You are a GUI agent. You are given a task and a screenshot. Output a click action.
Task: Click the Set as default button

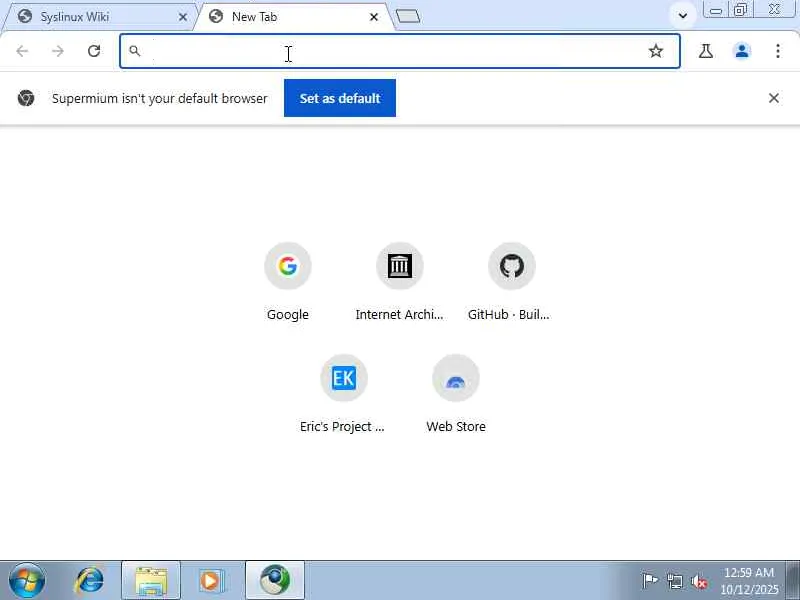click(340, 98)
